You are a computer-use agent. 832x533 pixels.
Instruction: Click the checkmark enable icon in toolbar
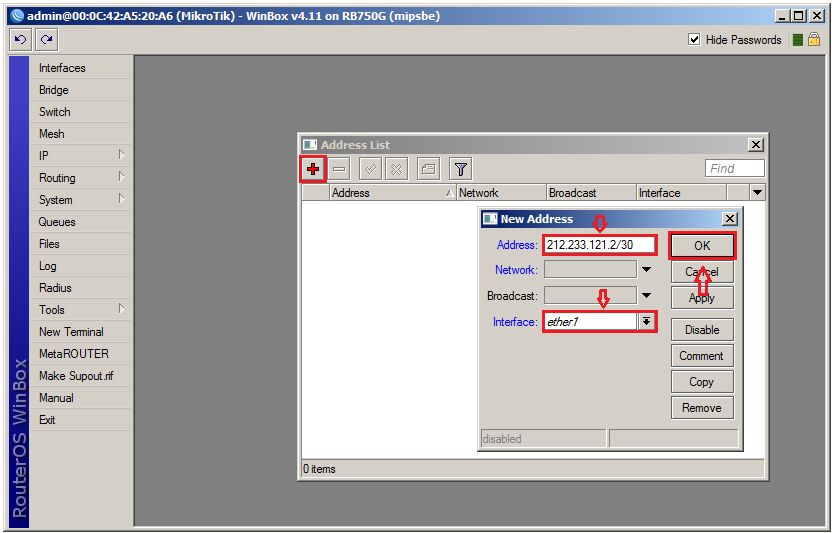369,169
